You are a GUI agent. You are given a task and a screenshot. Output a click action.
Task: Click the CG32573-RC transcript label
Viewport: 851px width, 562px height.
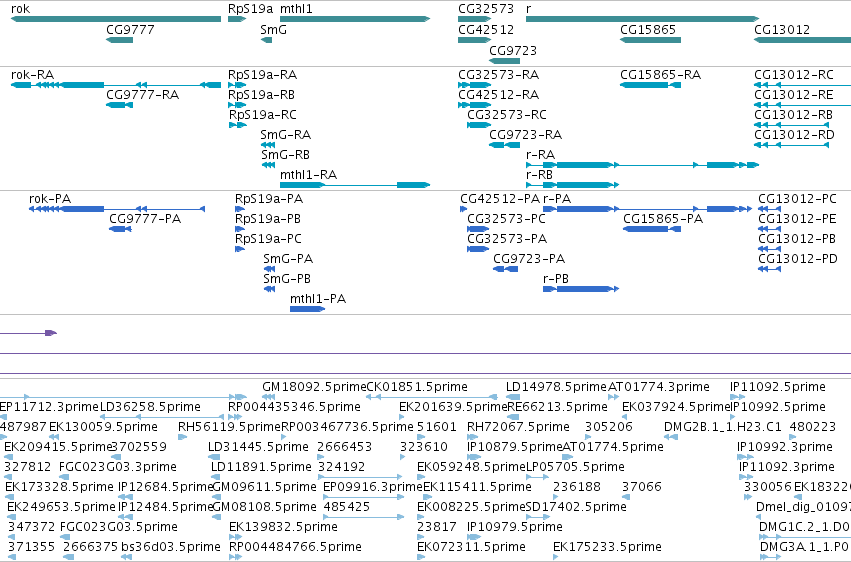[x=507, y=114]
